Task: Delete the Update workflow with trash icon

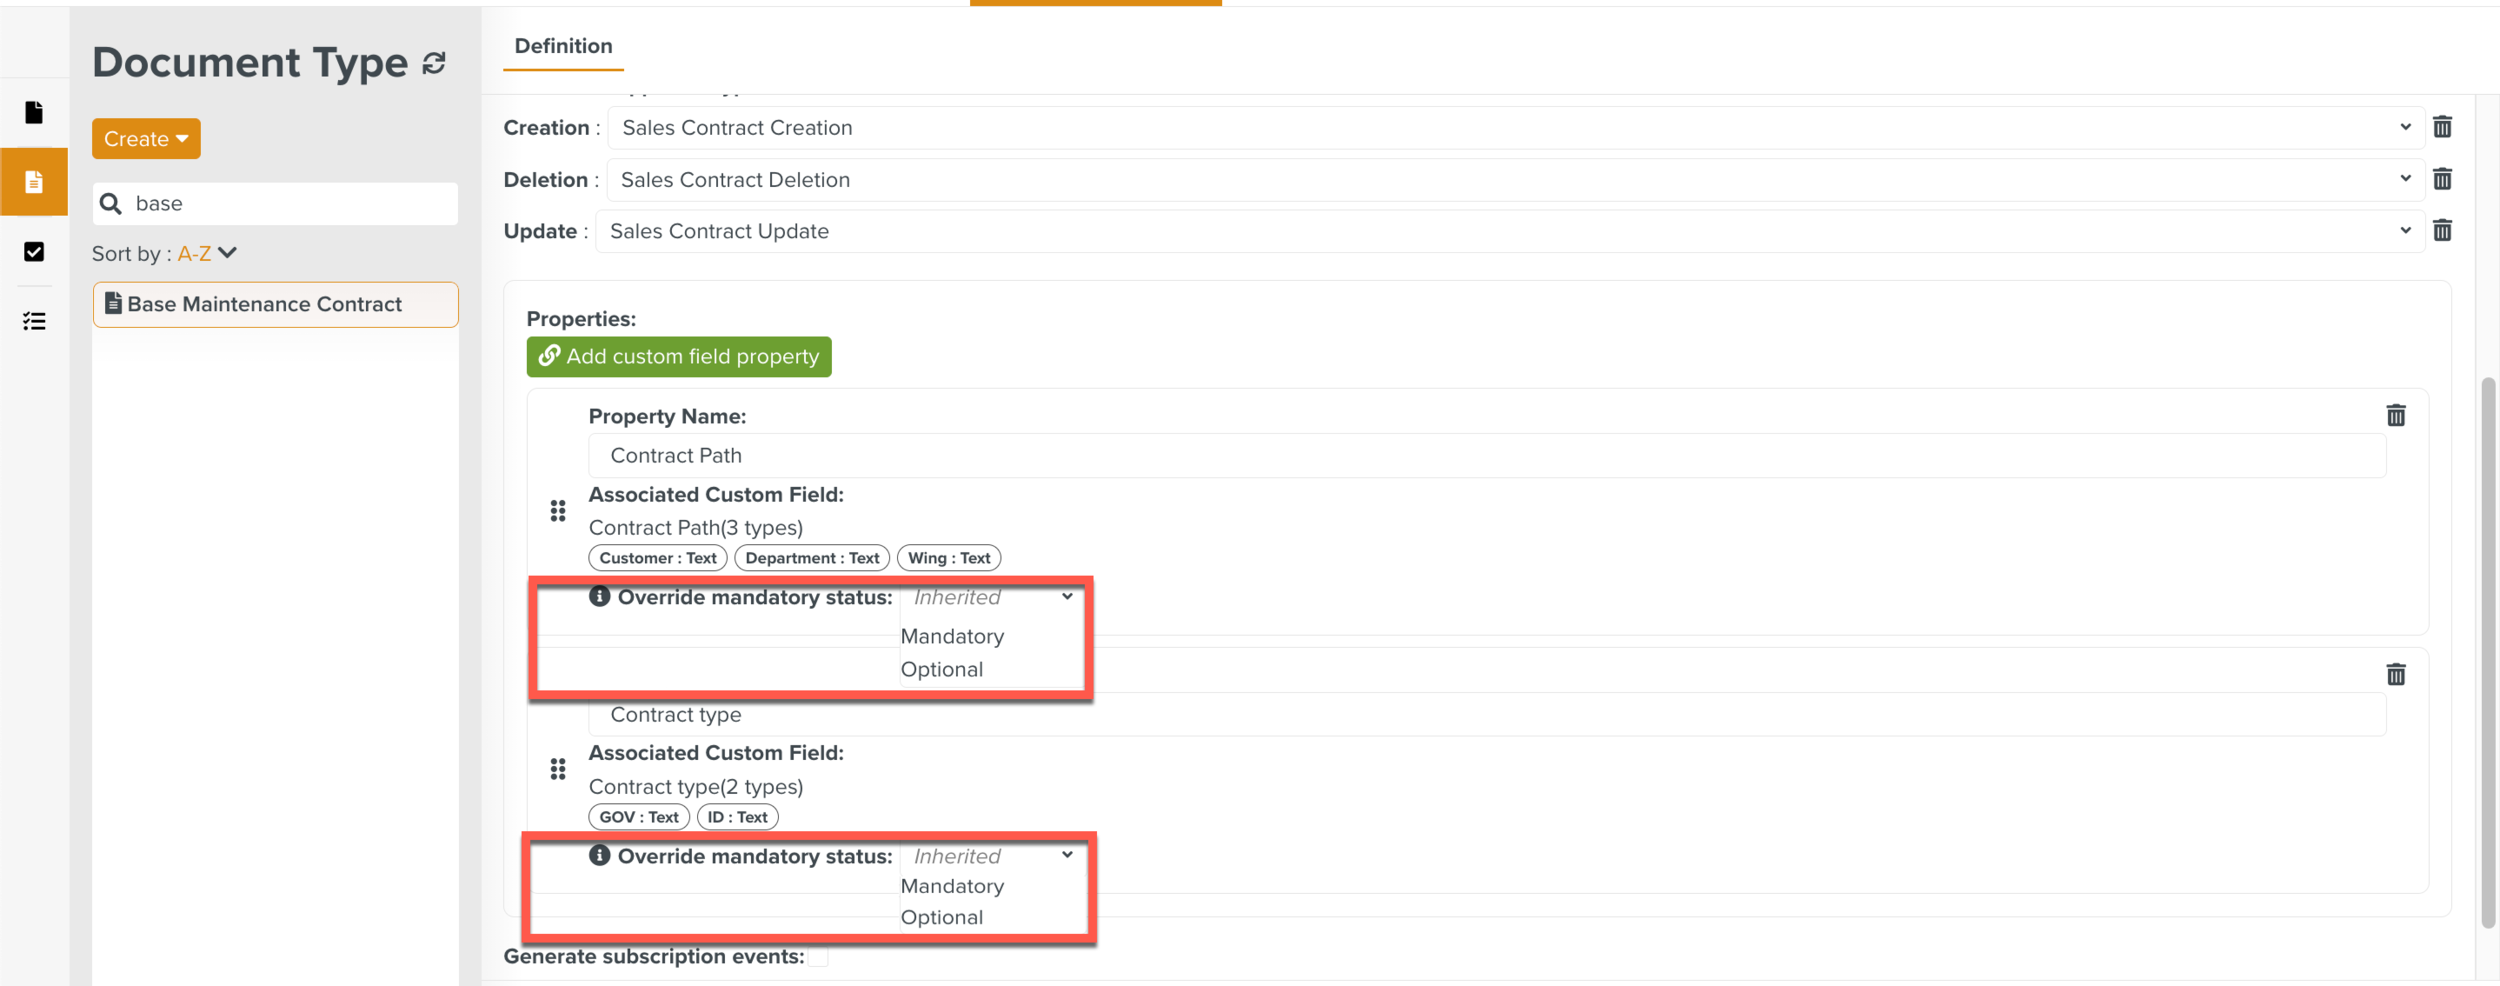Action: coord(2442,231)
